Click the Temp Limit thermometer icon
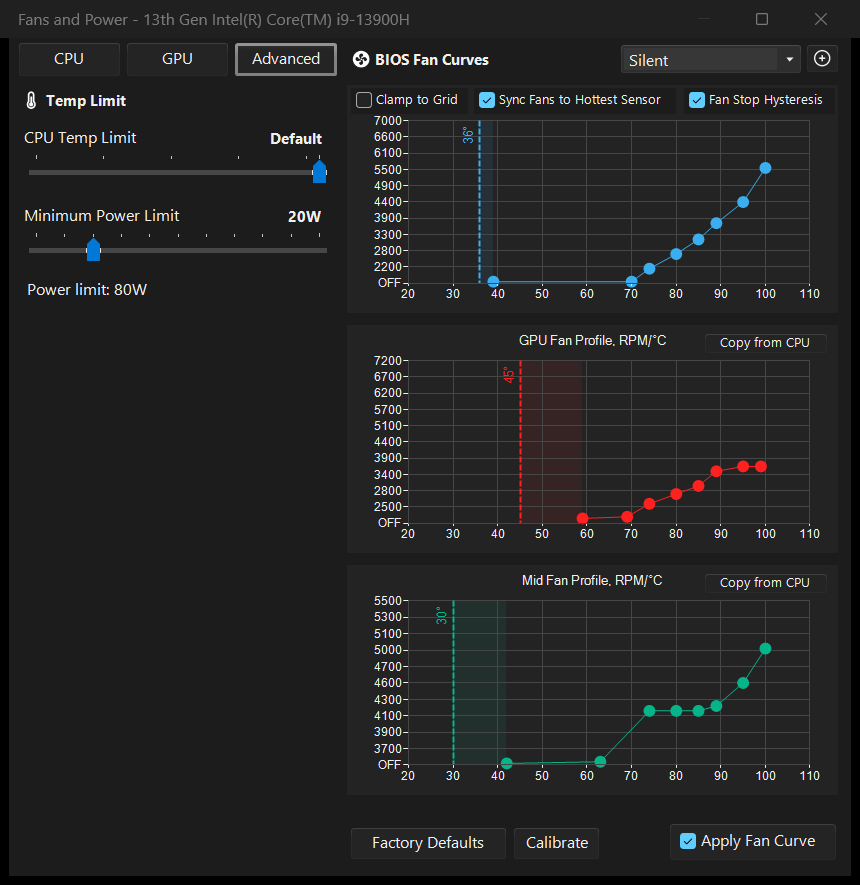860x885 pixels. [x=31, y=101]
